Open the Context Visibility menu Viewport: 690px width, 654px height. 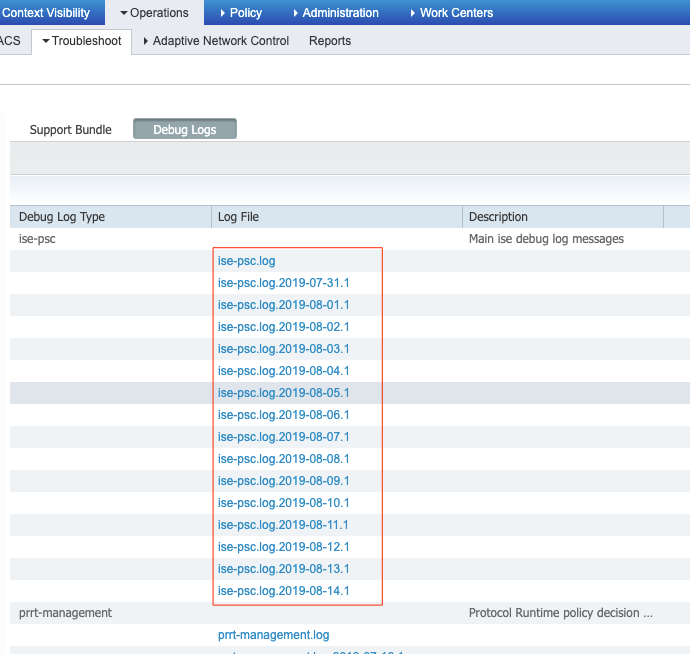[x=46, y=13]
